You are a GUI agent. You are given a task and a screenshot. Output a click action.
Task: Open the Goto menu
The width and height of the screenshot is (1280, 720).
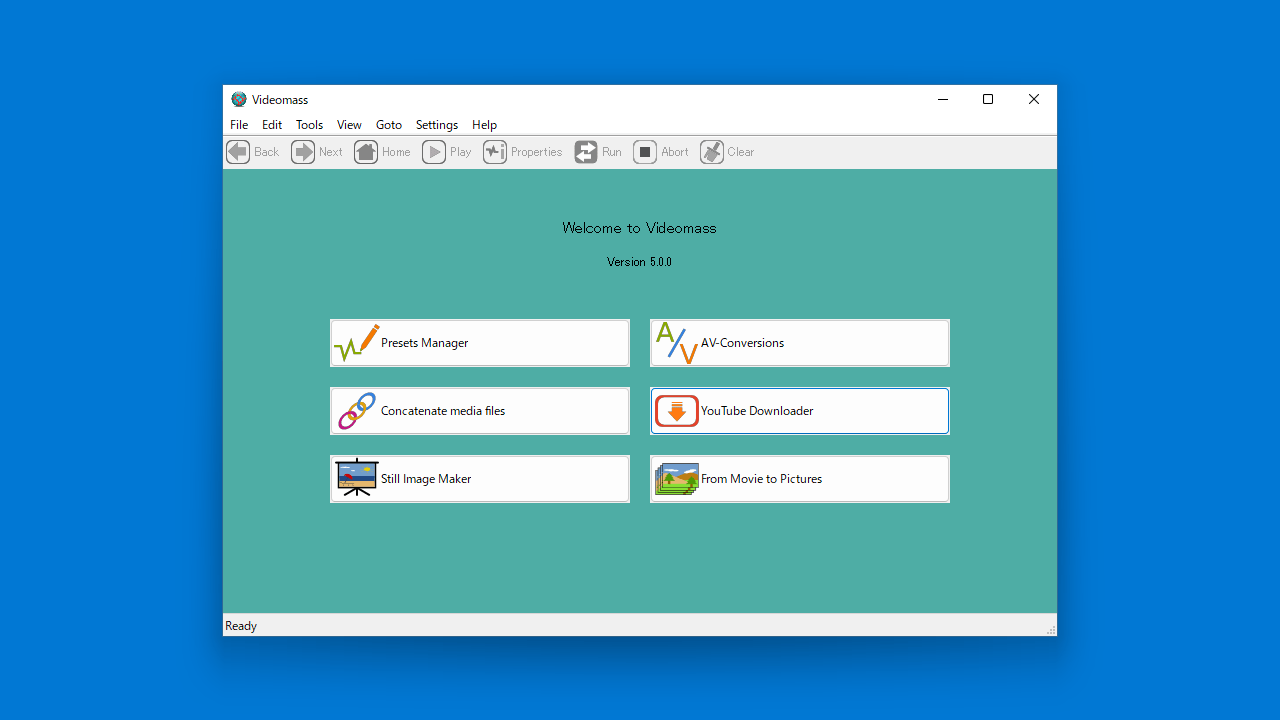[389, 125]
